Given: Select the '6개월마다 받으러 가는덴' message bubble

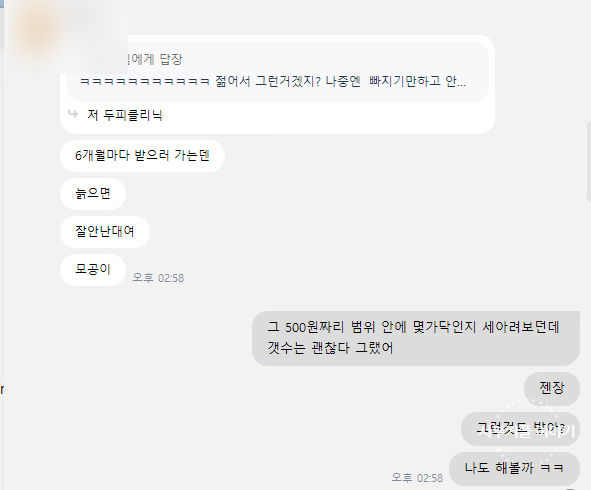Looking at the screenshot, I should (142, 156).
